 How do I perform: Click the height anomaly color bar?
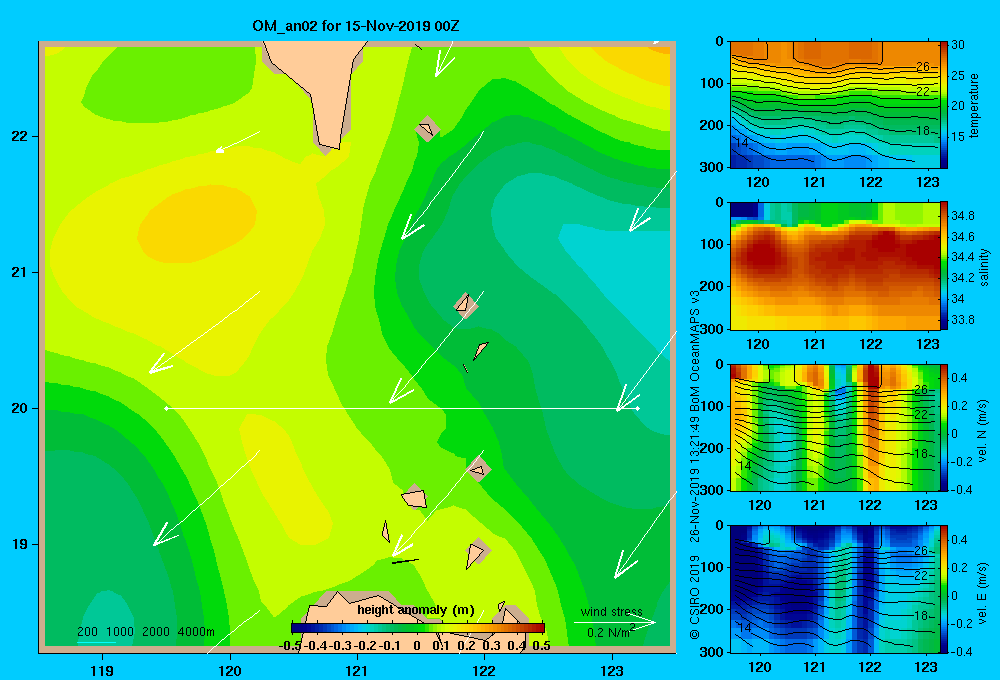click(x=418, y=628)
